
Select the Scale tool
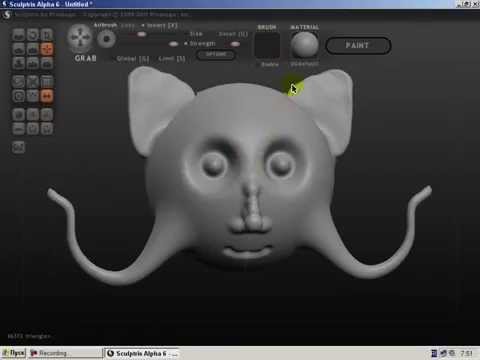click(47, 35)
